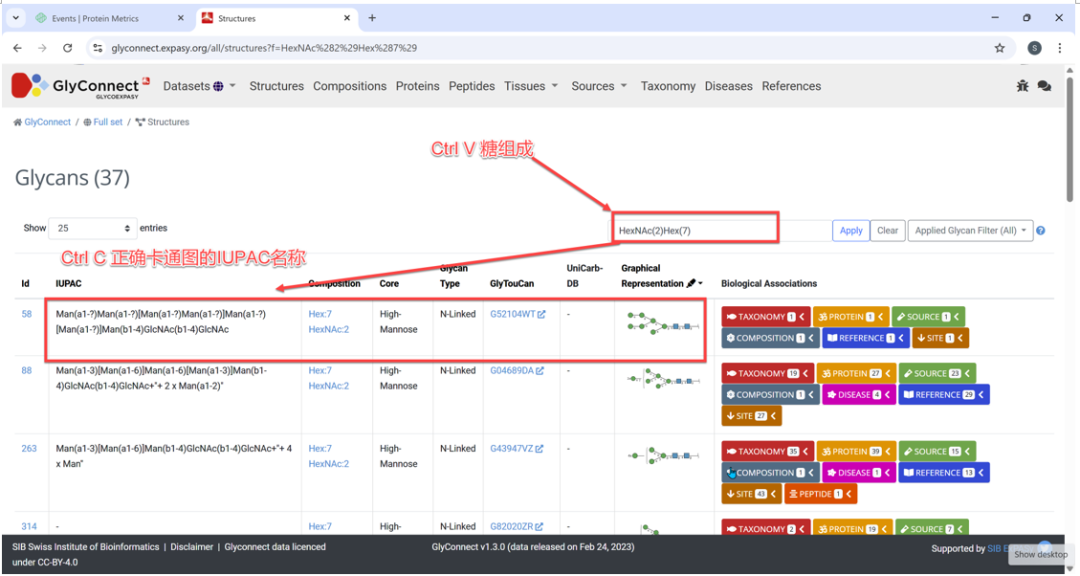Viewport: 1080px width, 576px height.
Task: Click the blue help question mark icon
Action: point(1041,231)
